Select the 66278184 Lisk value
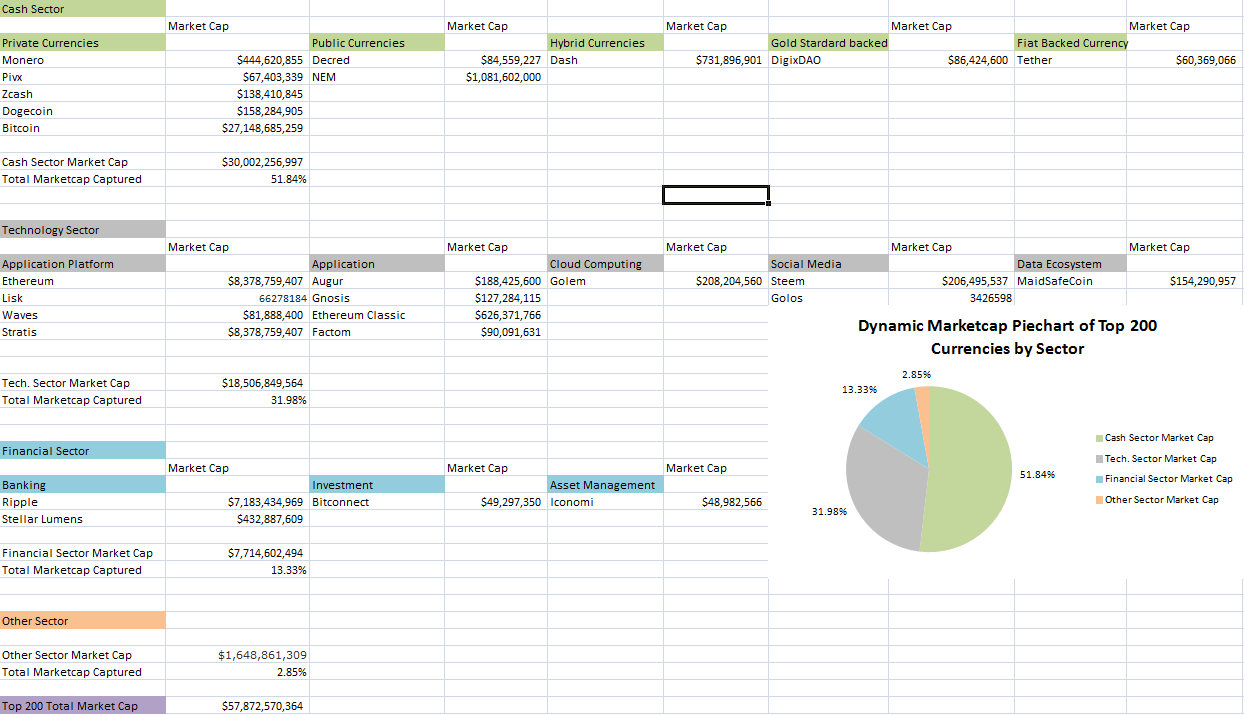Image resolution: width=1245 pixels, height=715 pixels. (x=238, y=298)
